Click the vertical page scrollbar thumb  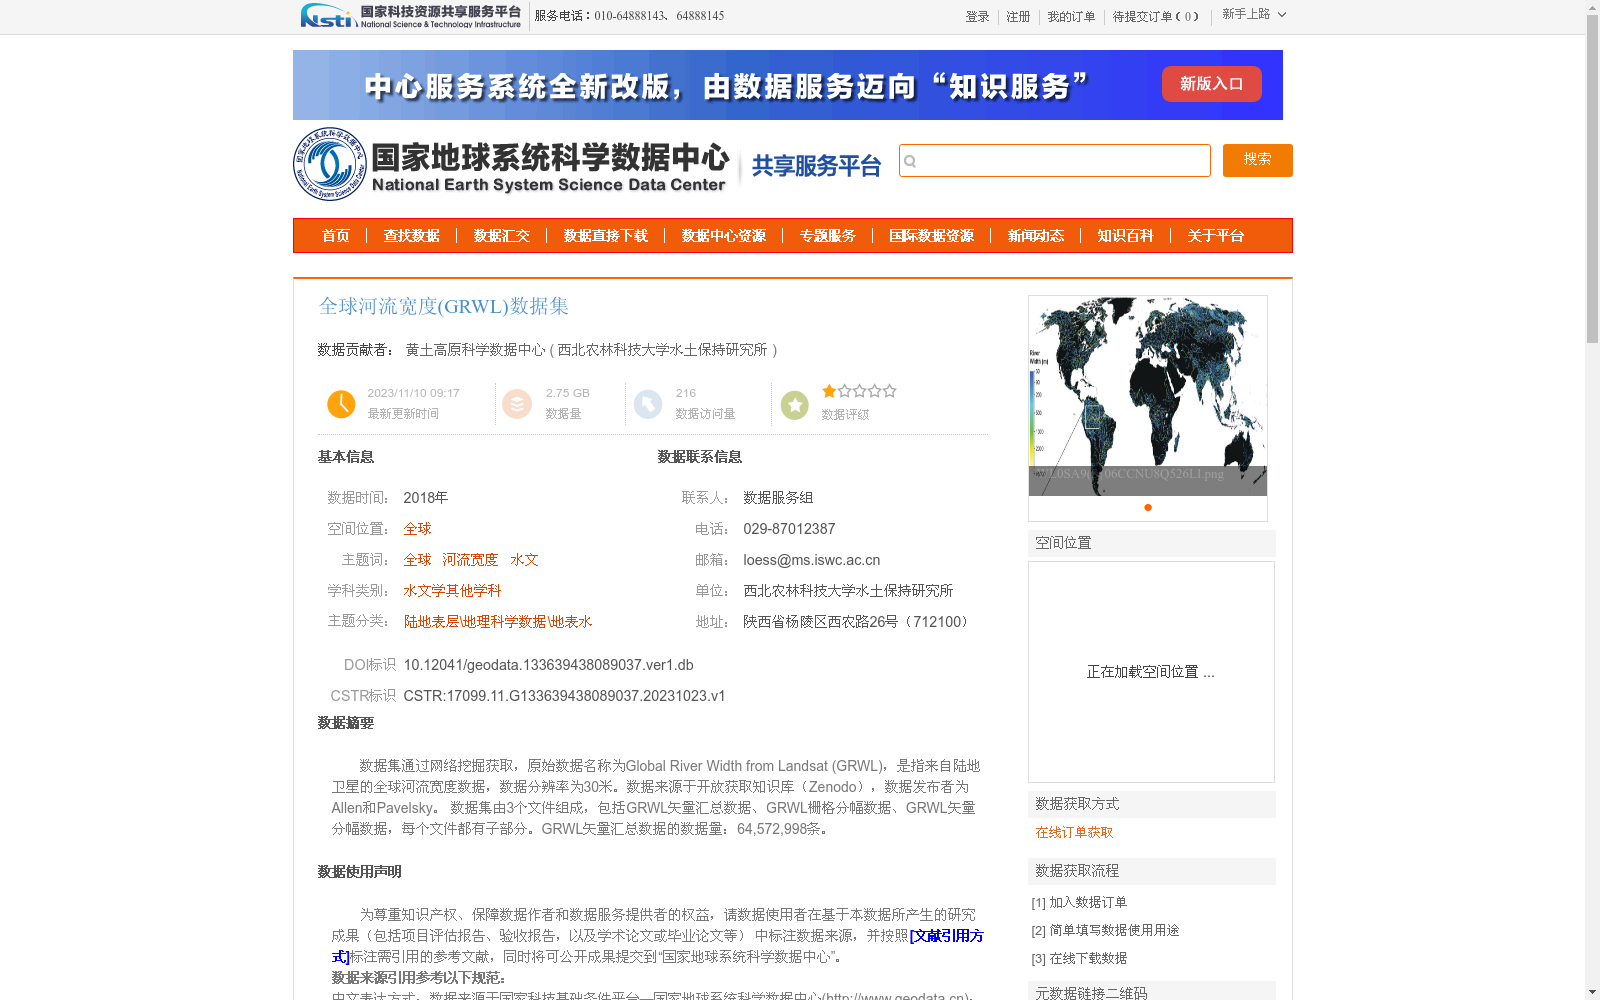click(x=1592, y=180)
